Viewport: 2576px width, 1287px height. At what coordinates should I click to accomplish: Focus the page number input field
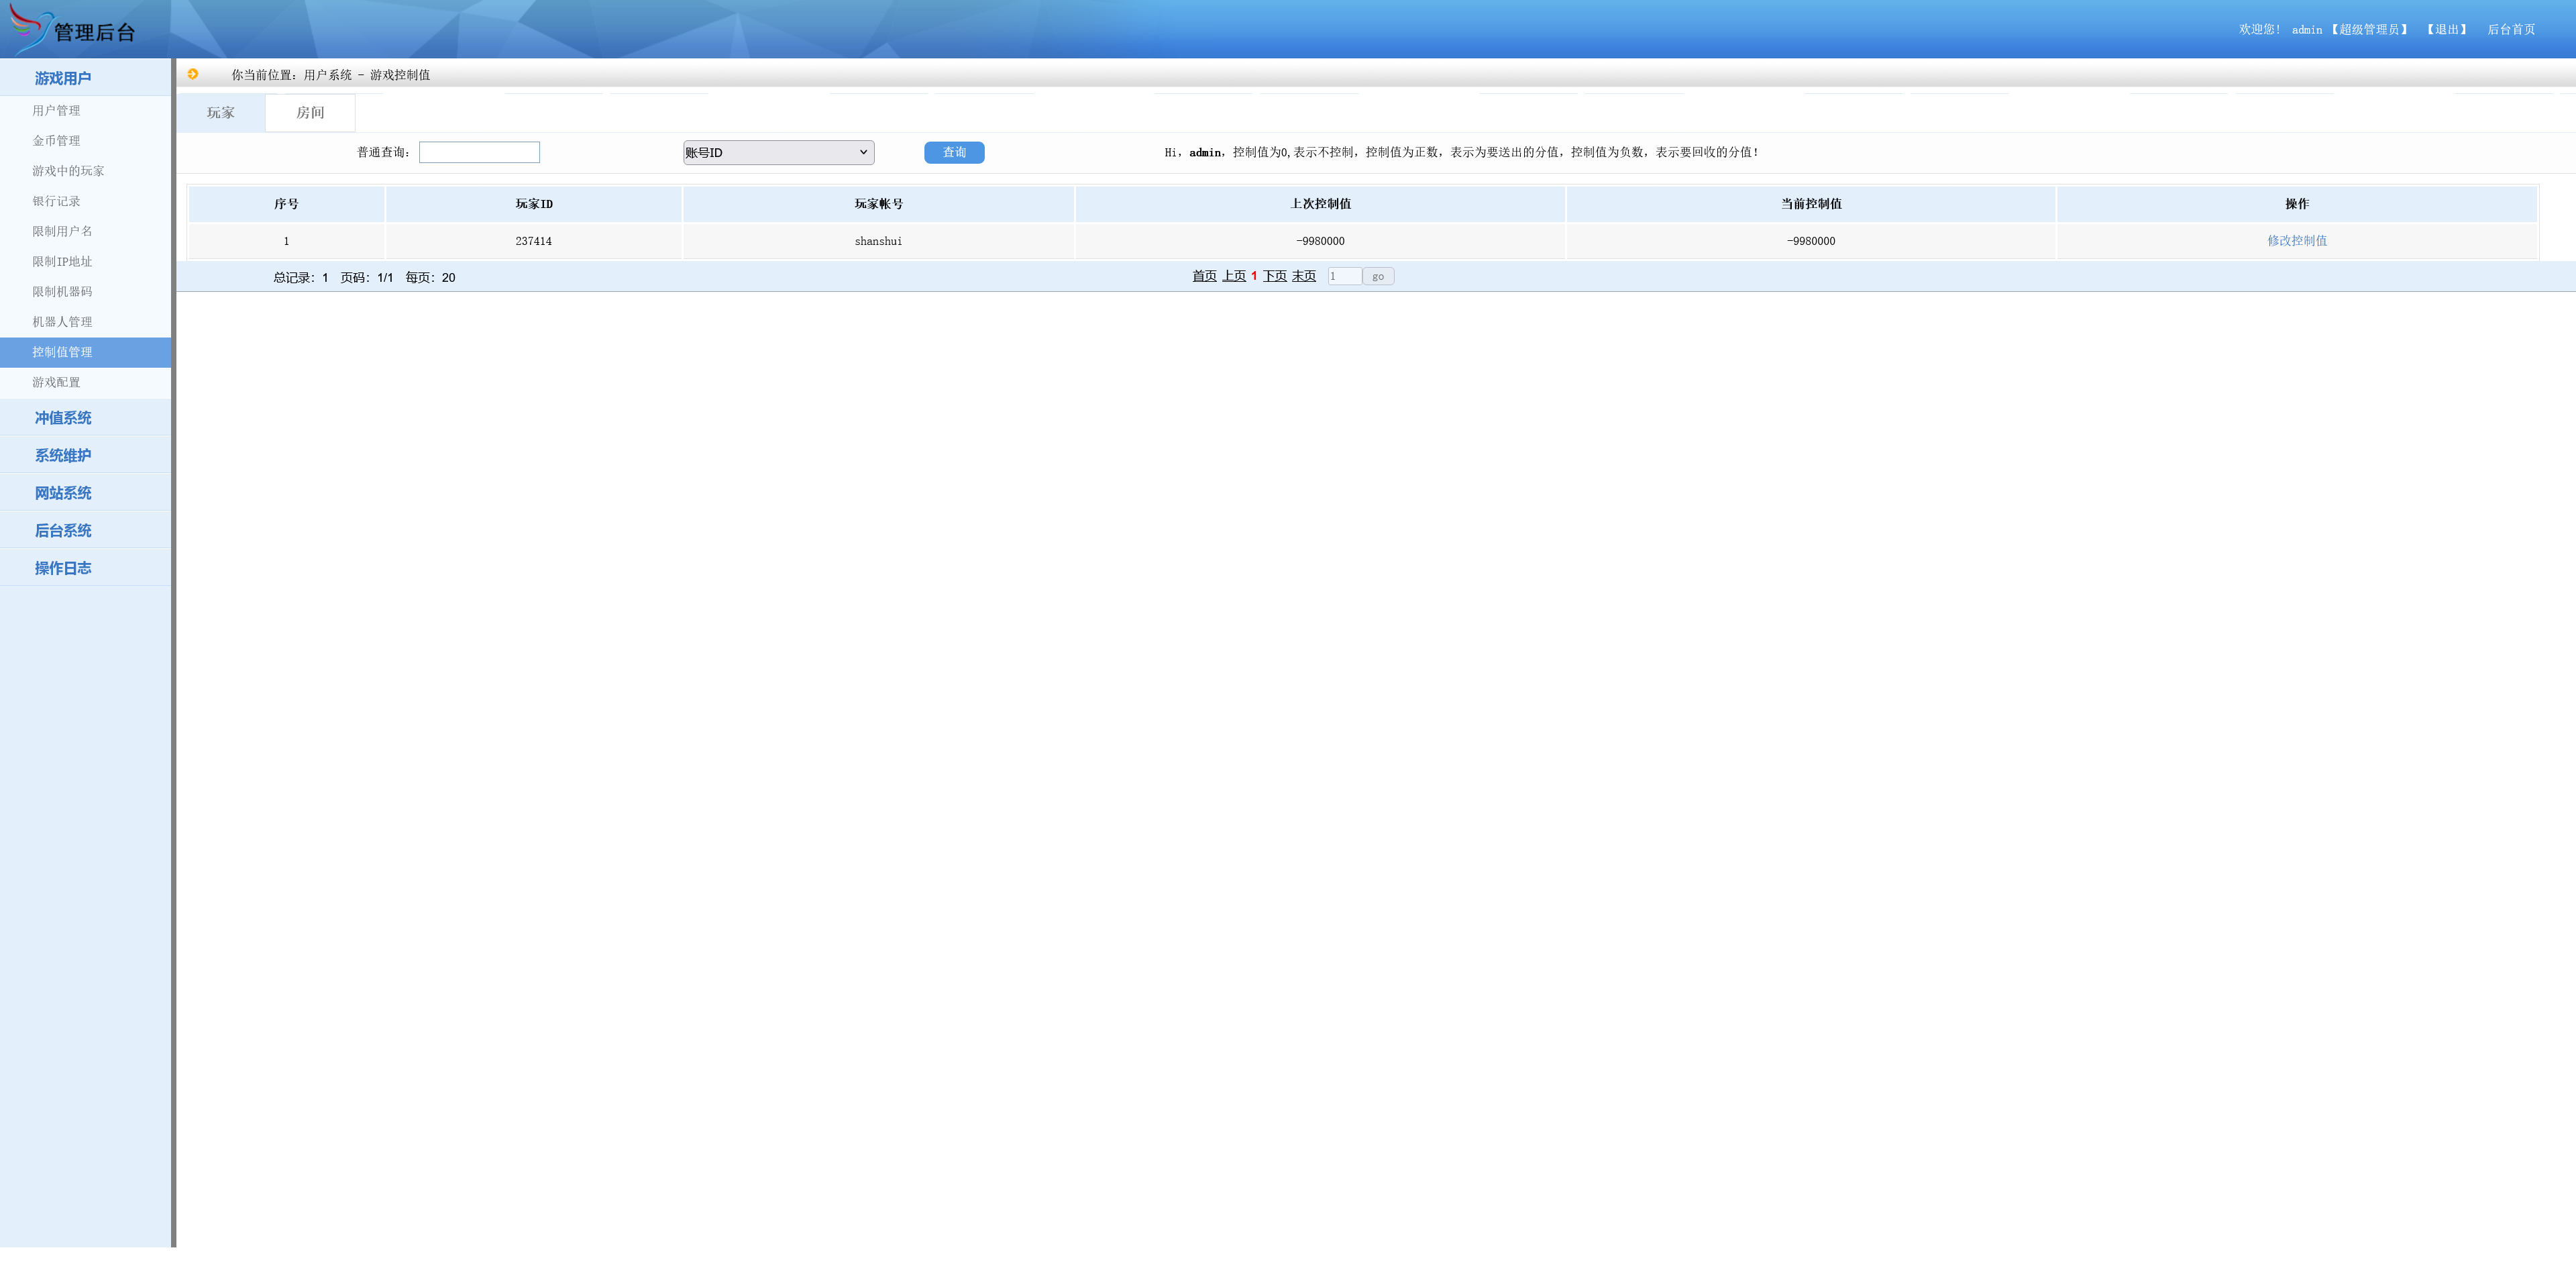coord(1344,276)
